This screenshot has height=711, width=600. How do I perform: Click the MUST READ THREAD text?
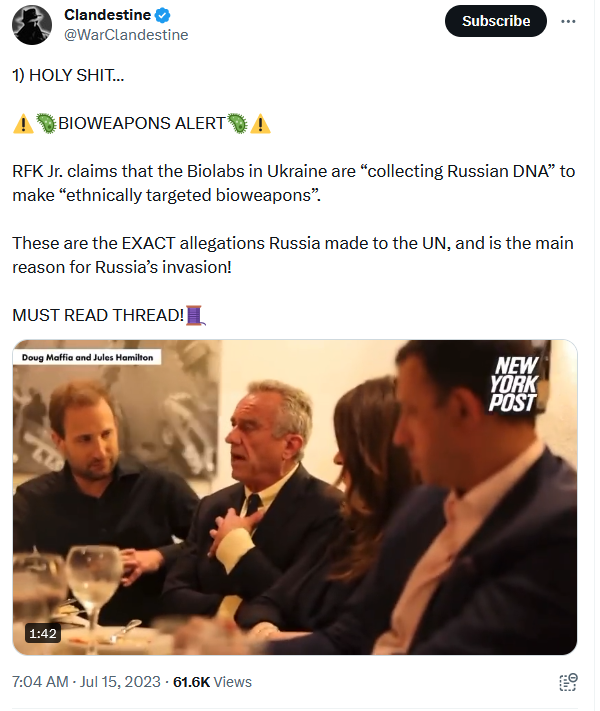pyautogui.click(x=98, y=315)
